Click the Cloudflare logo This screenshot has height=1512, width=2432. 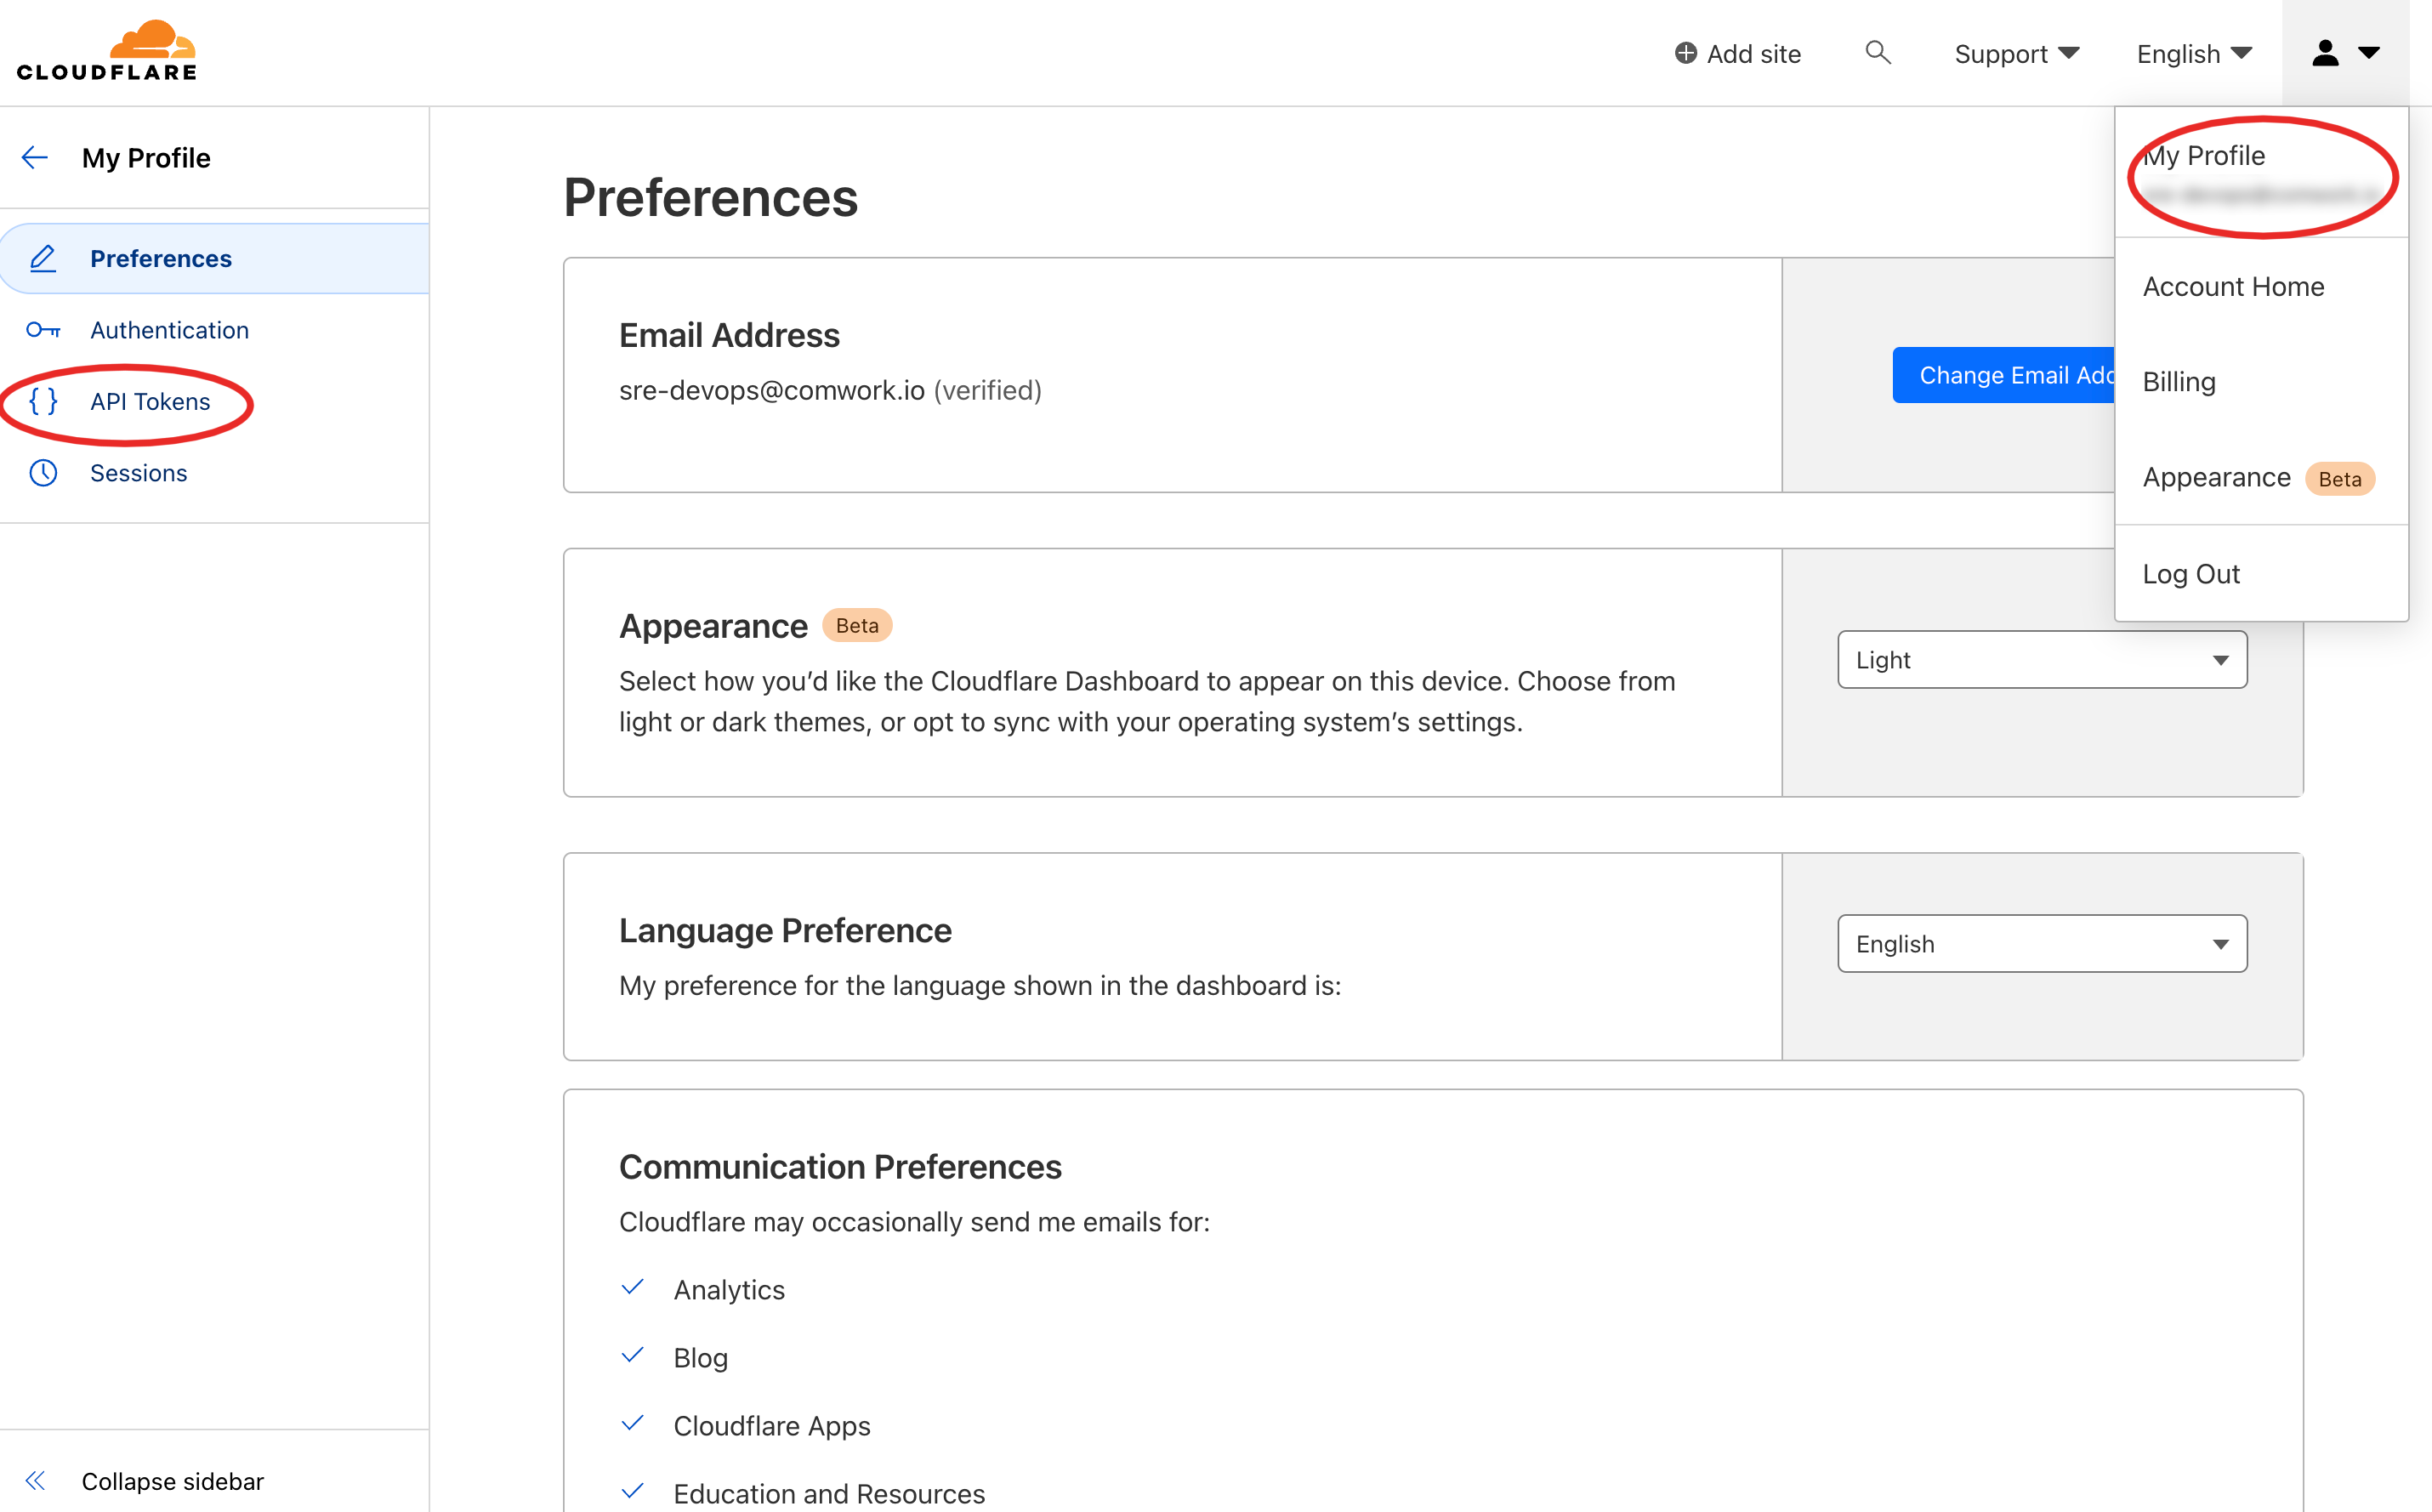coord(107,50)
